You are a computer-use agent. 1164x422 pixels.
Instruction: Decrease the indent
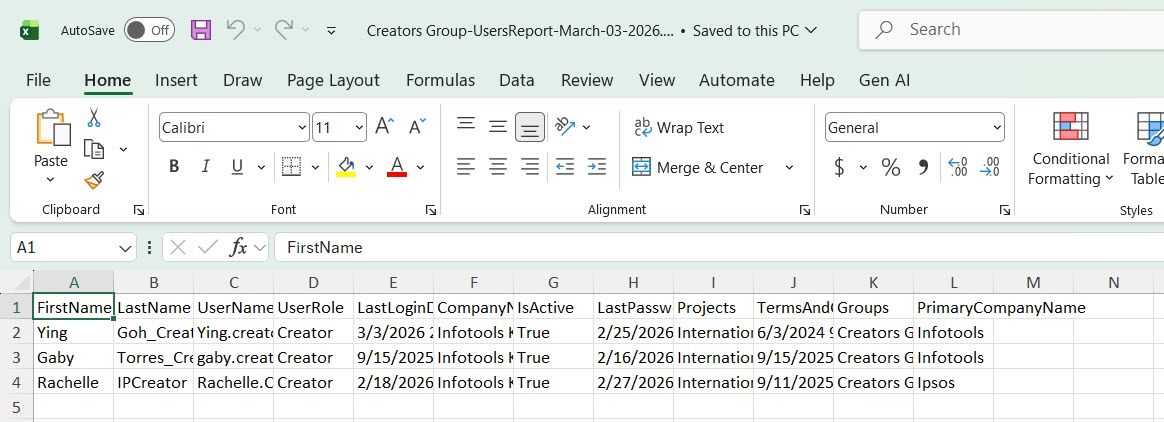(x=565, y=167)
